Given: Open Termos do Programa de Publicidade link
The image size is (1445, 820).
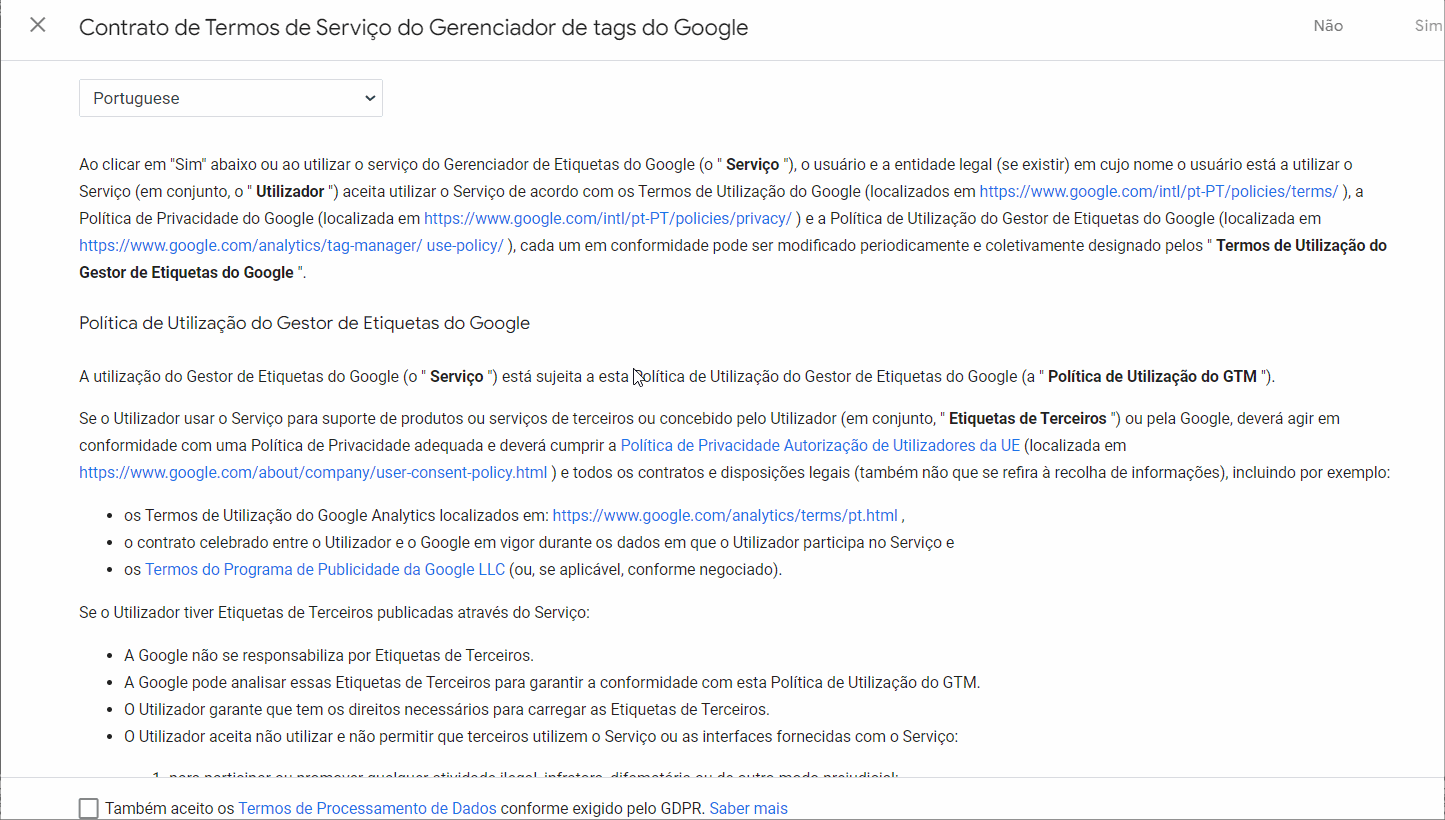Looking at the screenshot, I should (x=325, y=570).
